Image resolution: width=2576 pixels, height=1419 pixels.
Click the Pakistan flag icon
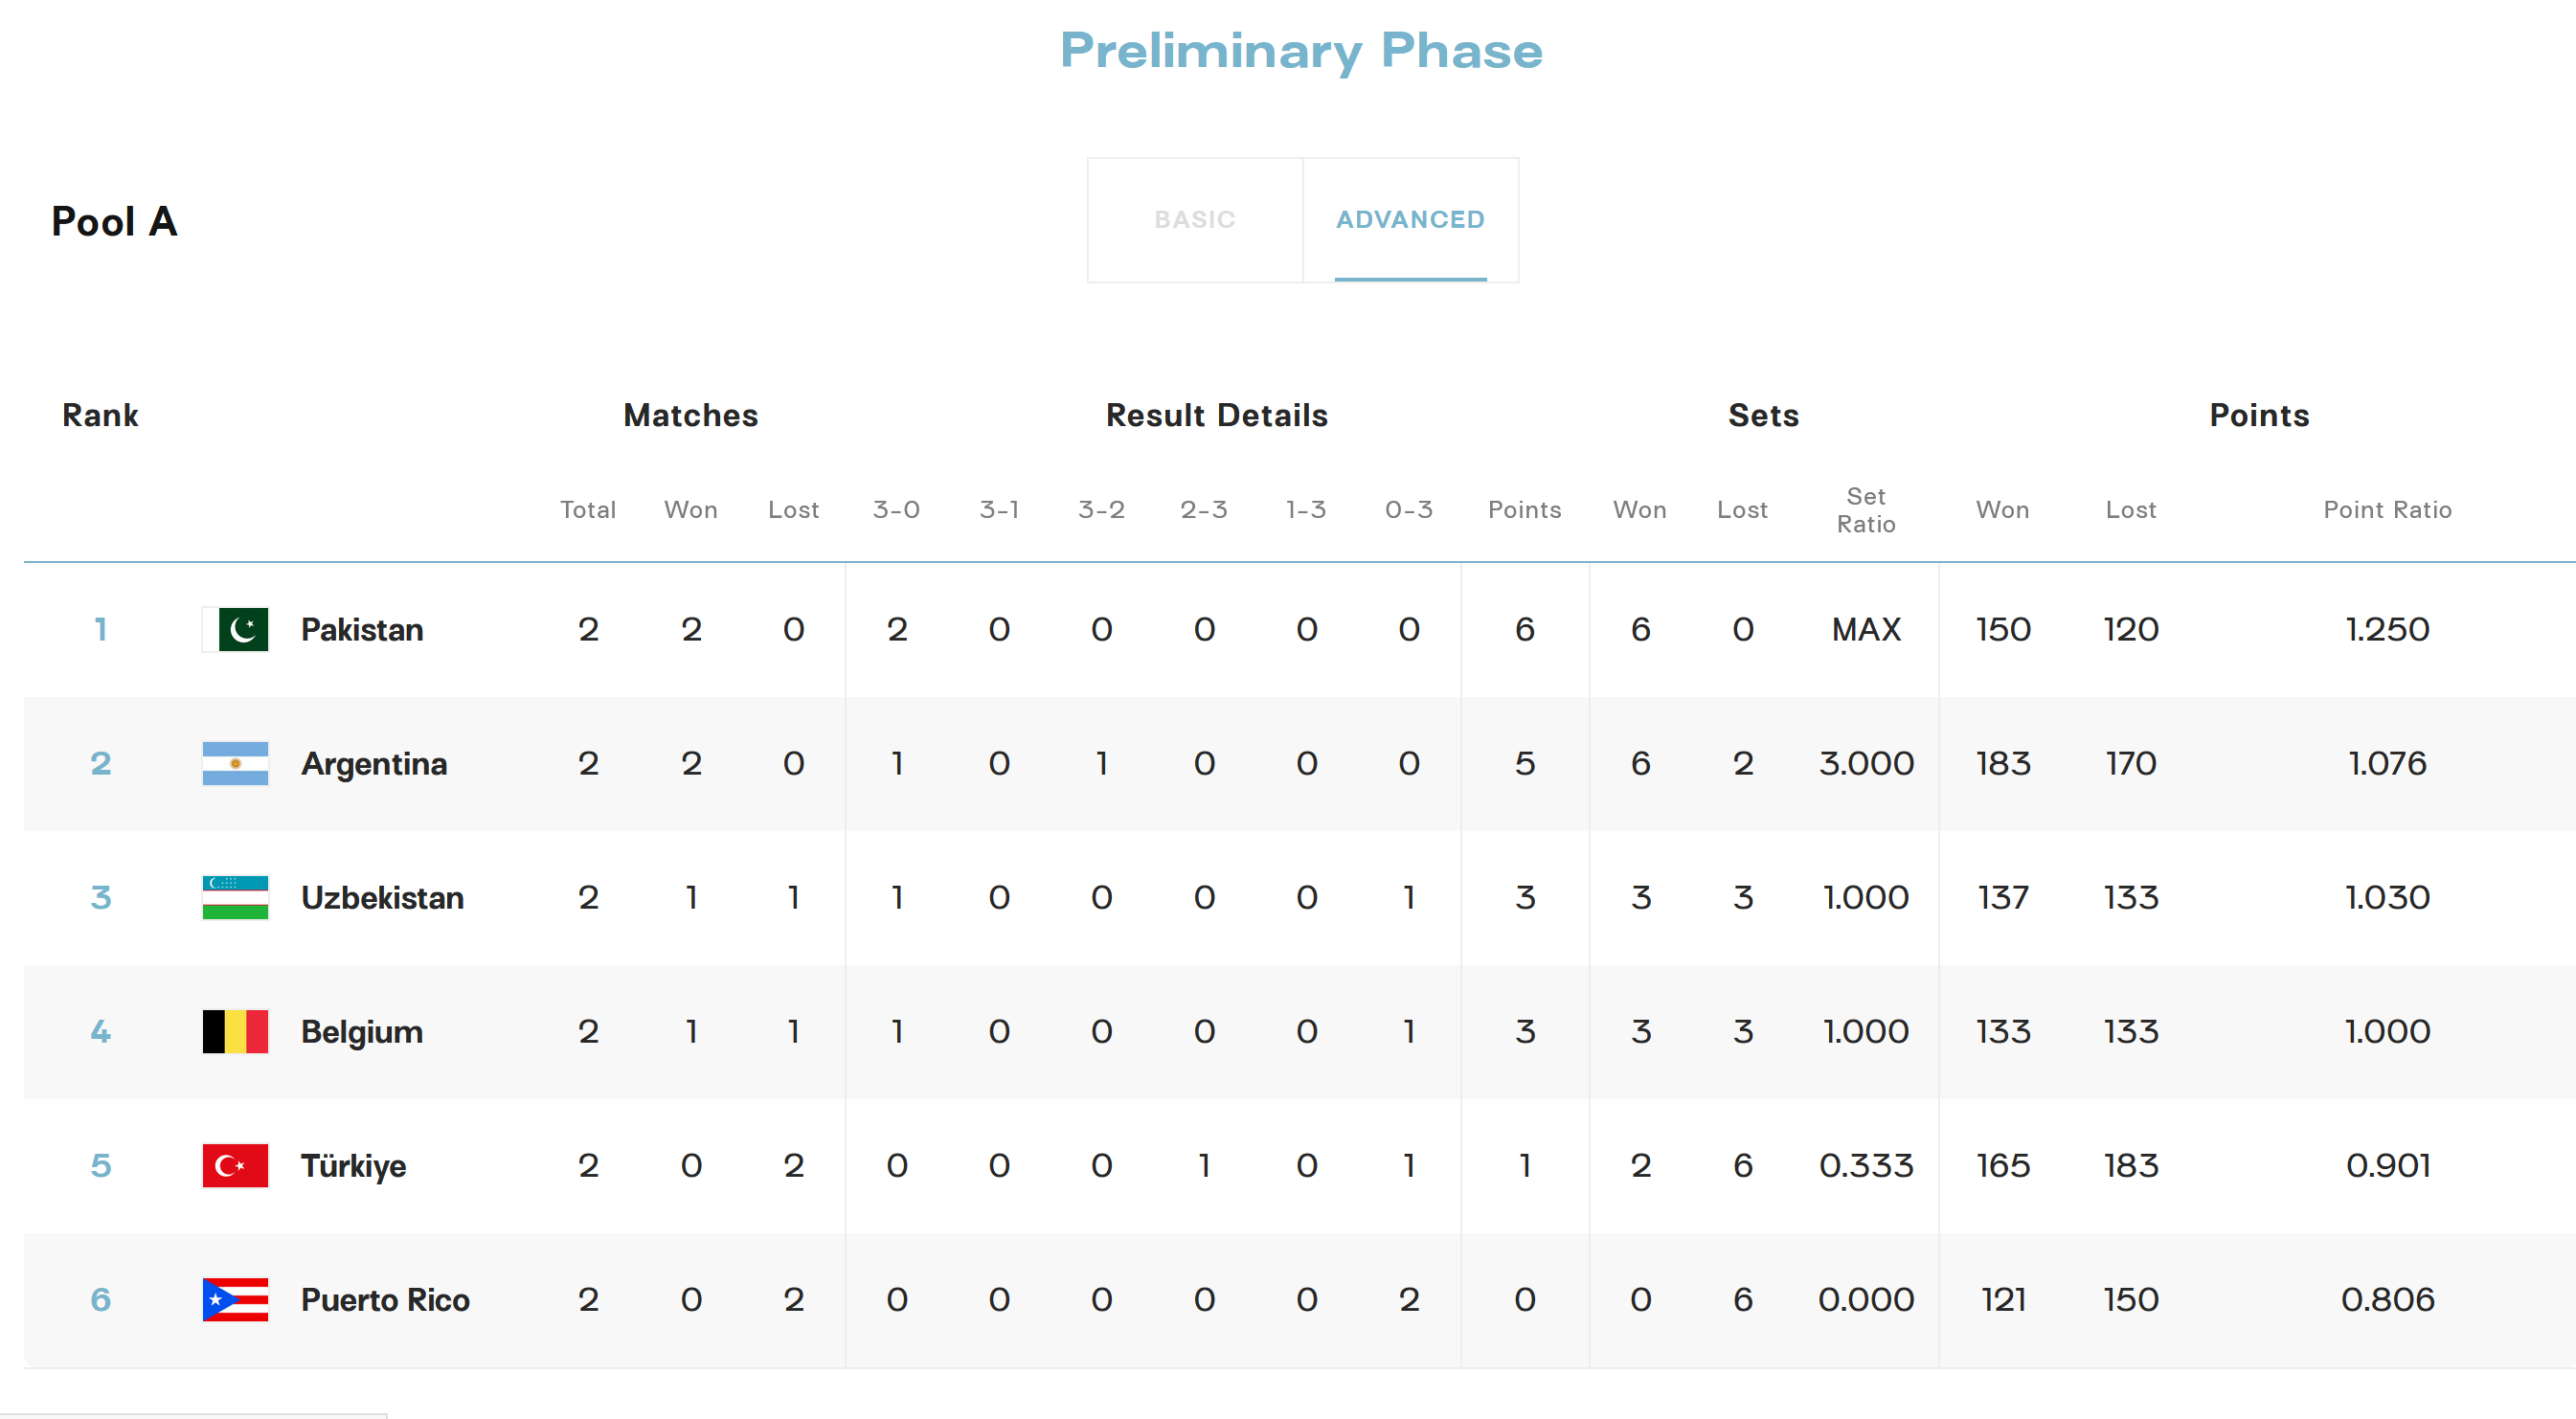click(236, 629)
